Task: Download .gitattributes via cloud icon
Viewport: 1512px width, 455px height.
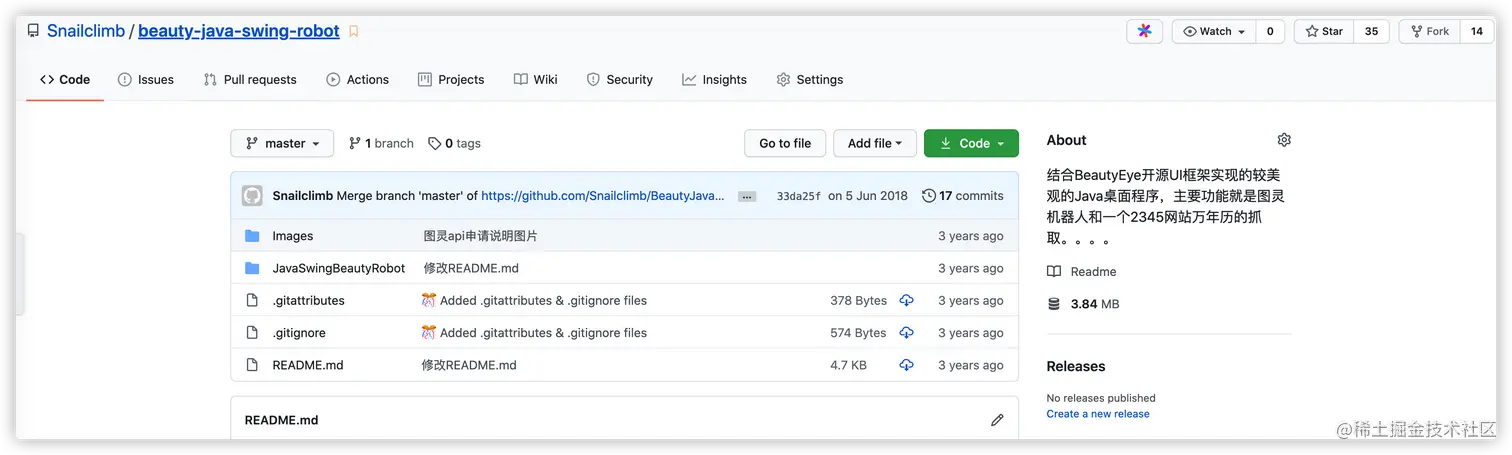Action: pyautogui.click(x=906, y=300)
